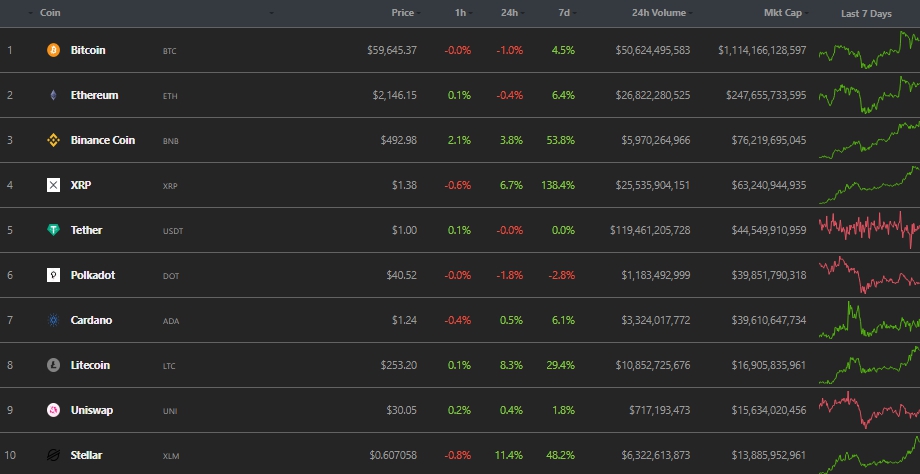Open the Bitcoin name link
The width and height of the screenshot is (920, 474).
[x=88, y=50]
